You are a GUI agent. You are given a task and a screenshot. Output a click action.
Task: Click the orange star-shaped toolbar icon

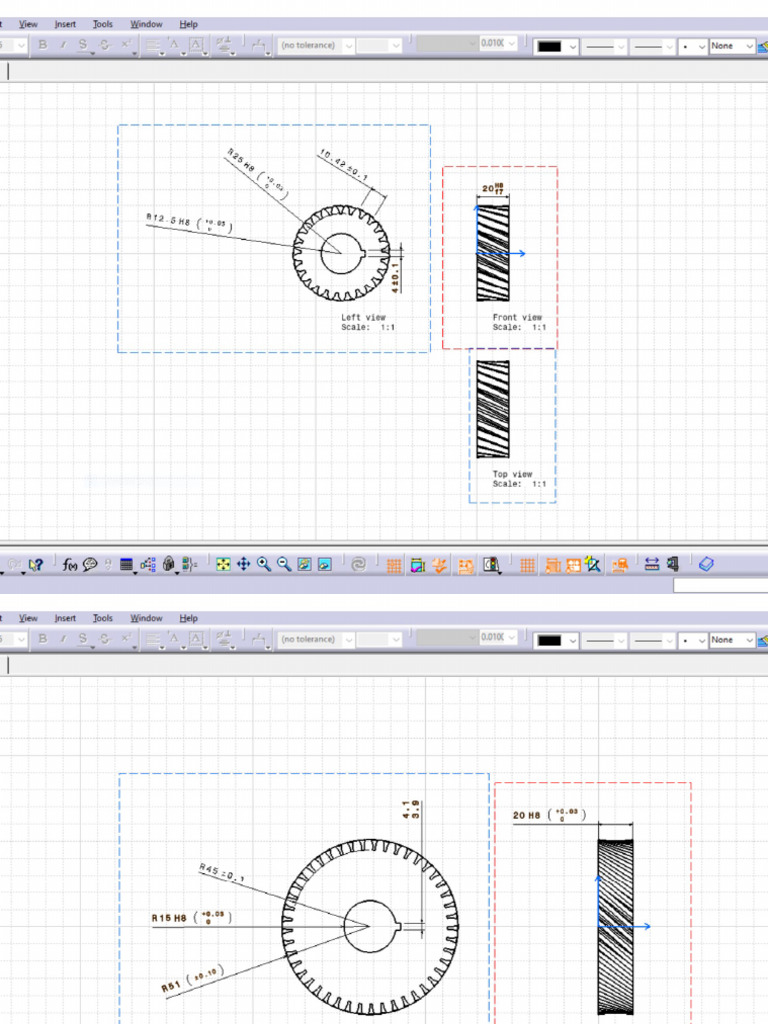[440, 566]
